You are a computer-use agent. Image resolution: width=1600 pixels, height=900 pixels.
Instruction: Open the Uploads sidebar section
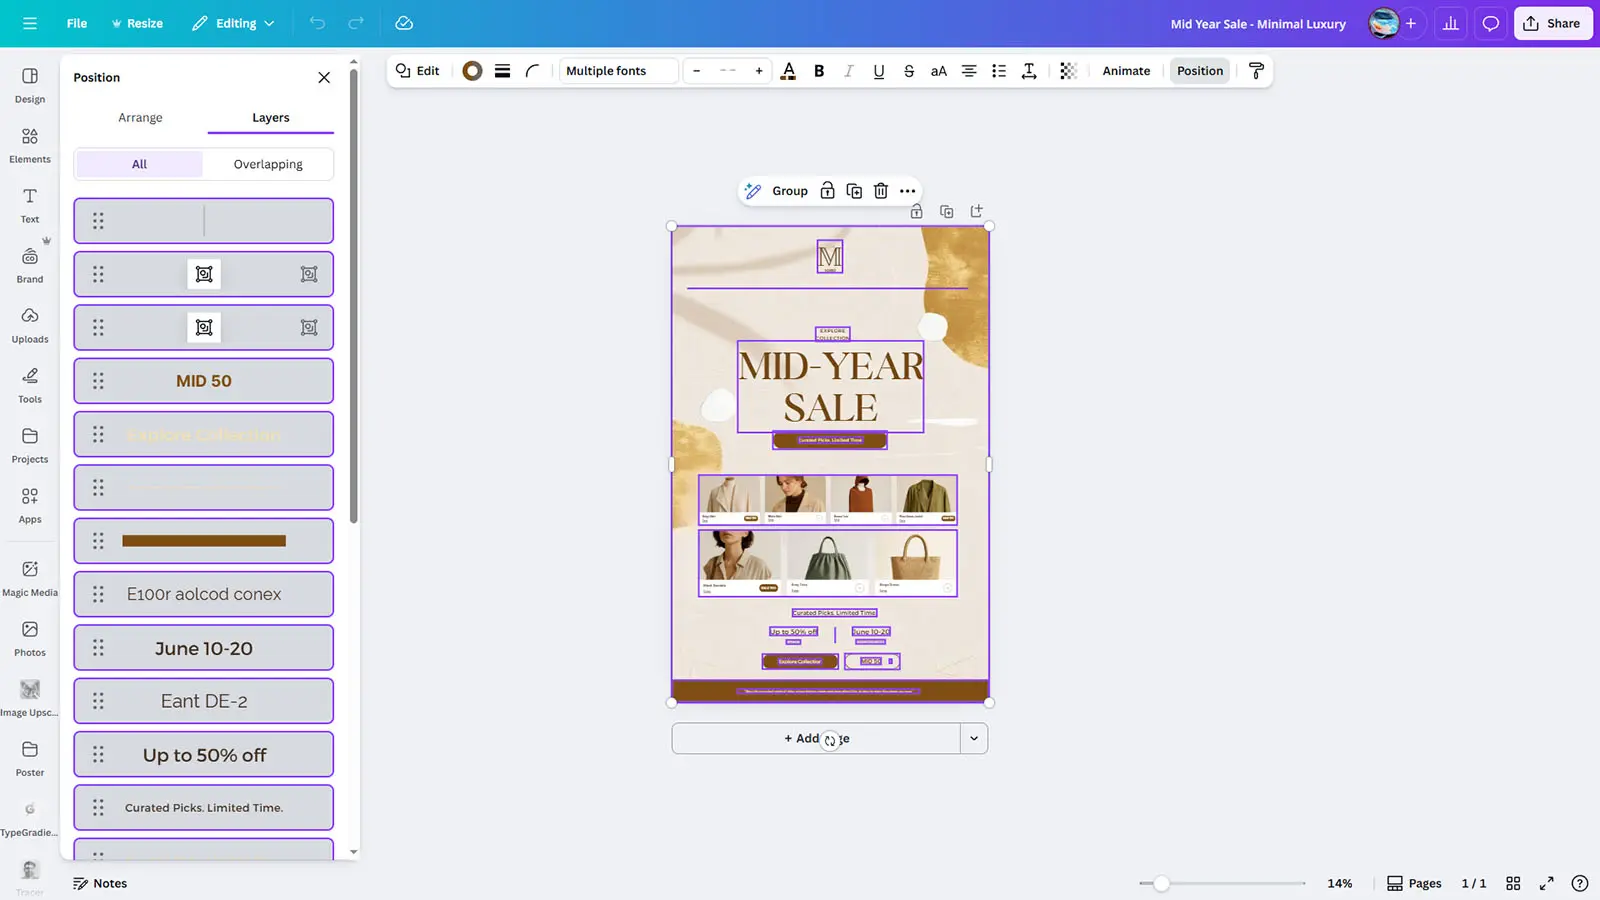30,325
